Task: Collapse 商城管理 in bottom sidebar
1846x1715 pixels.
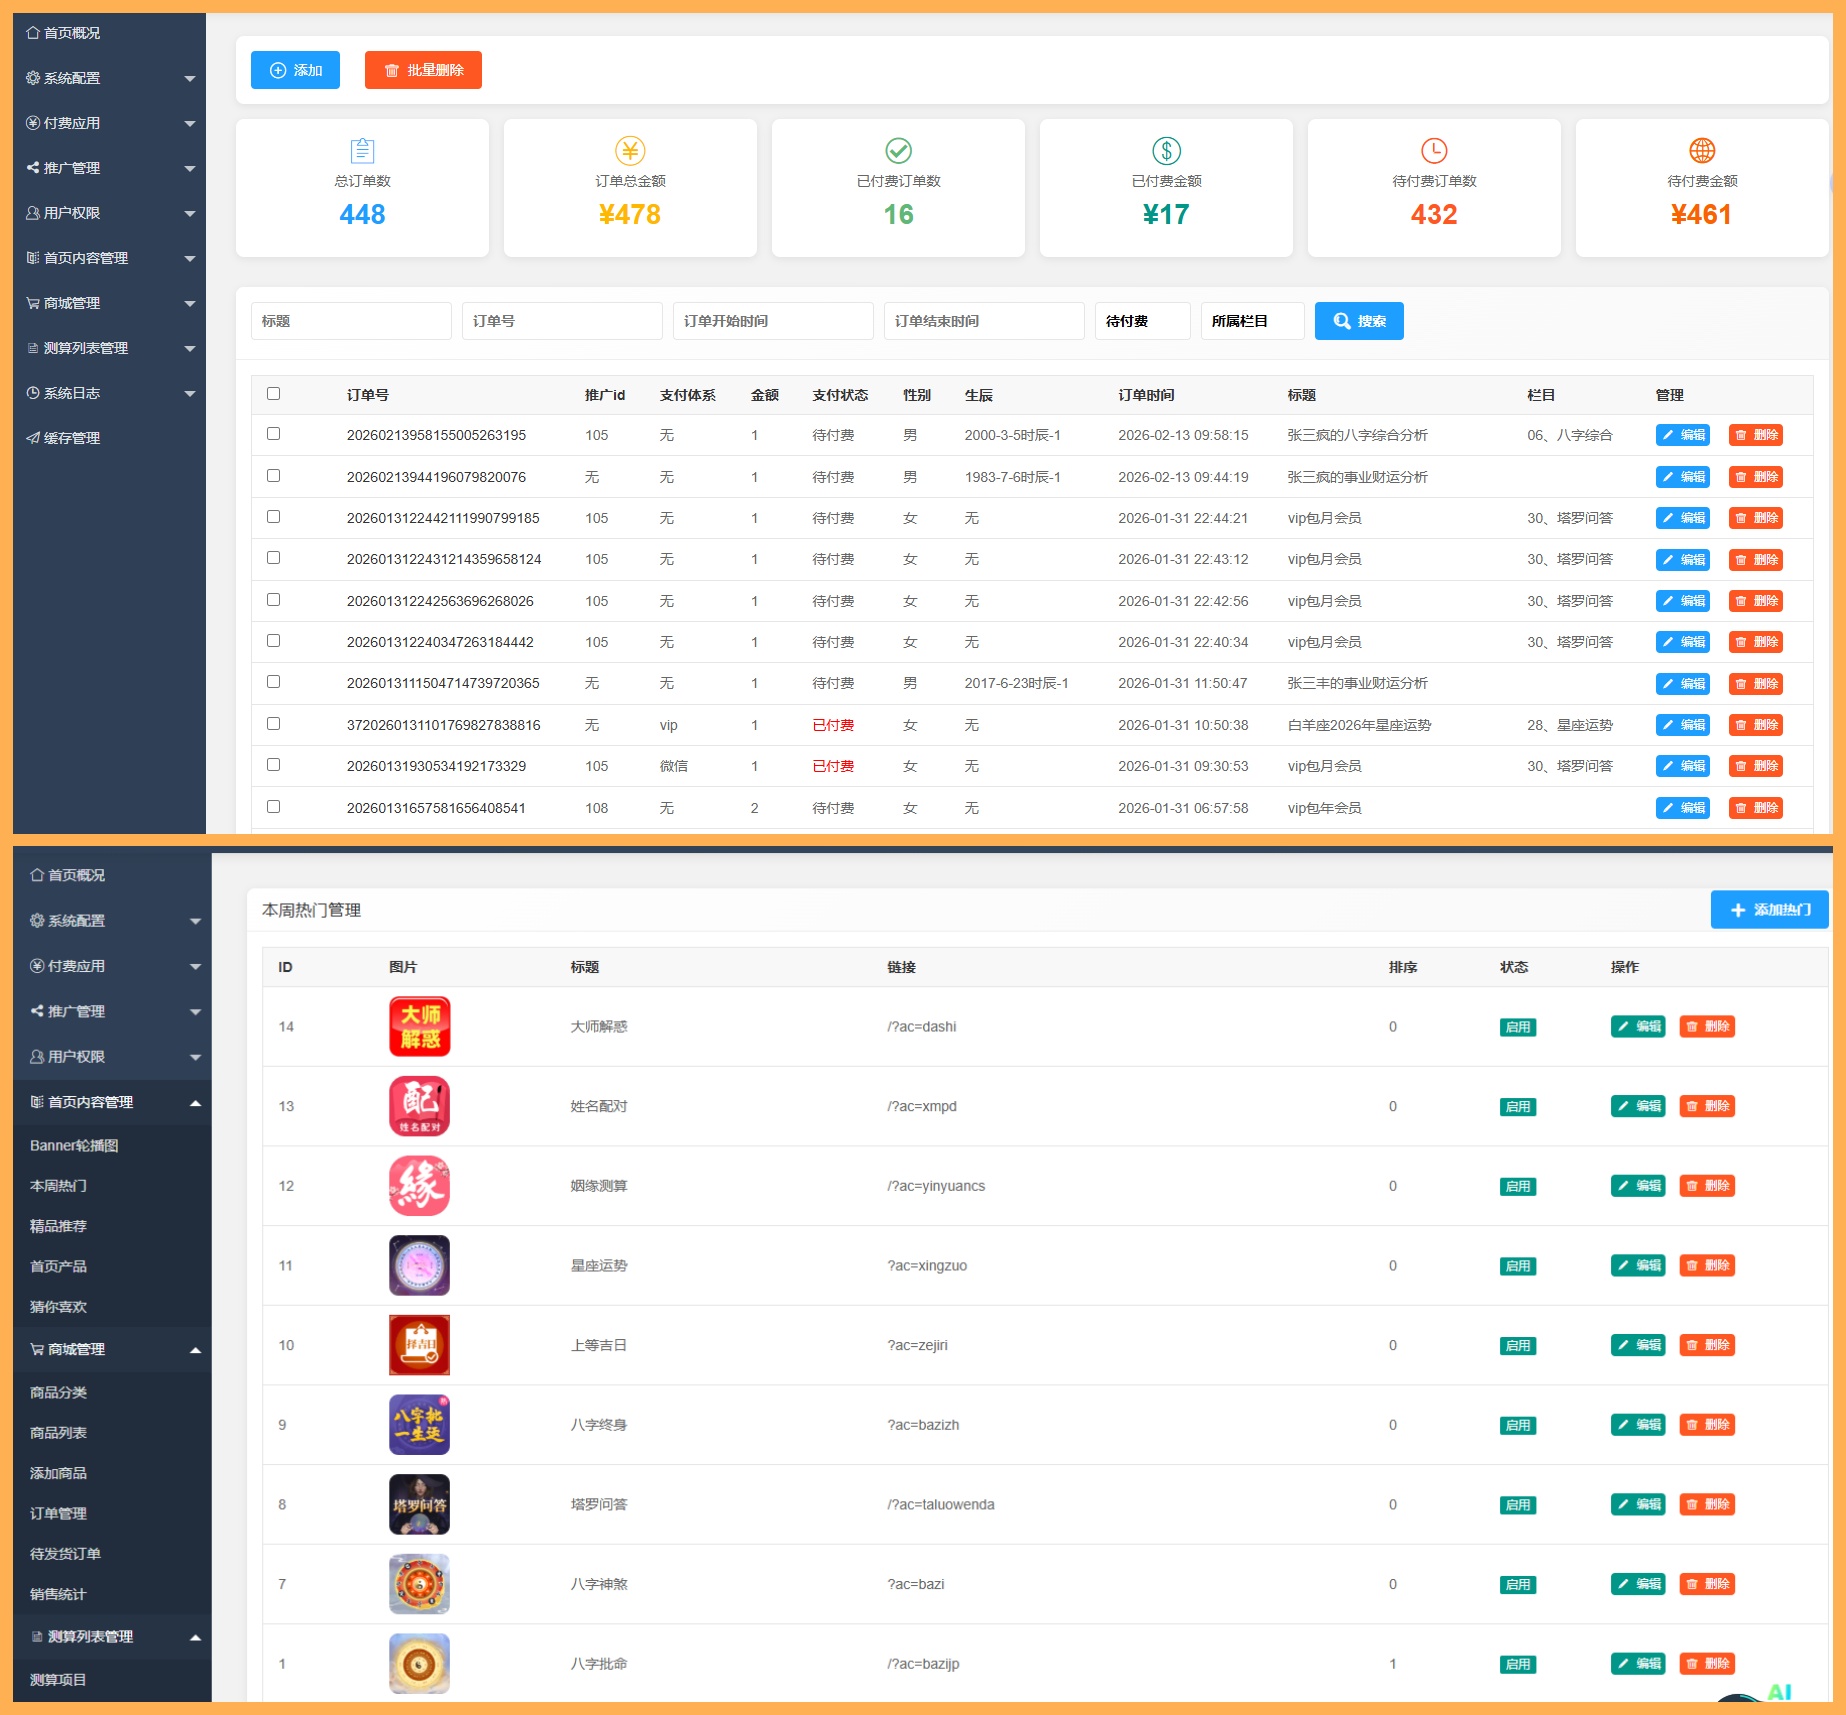Action: point(112,1349)
